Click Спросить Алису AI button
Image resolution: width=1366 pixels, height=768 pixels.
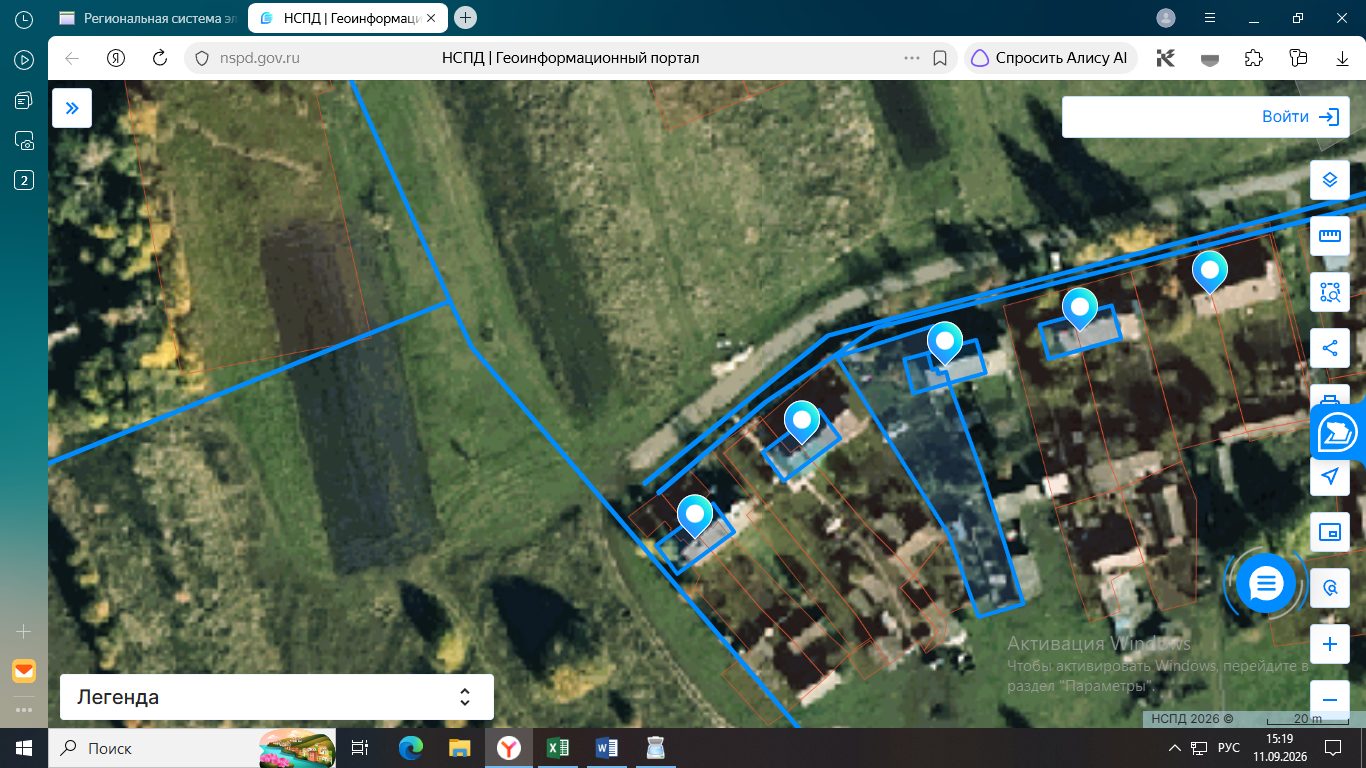pyautogui.click(x=1051, y=58)
